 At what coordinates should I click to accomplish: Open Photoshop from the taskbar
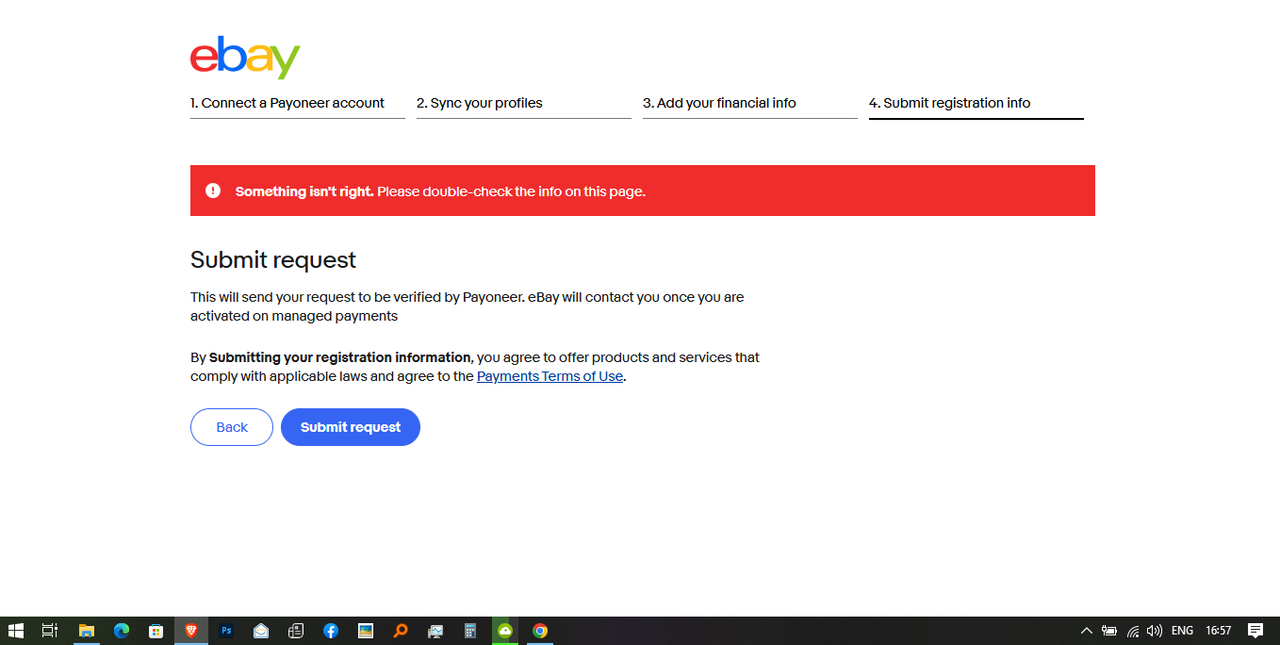coord(226,631)
